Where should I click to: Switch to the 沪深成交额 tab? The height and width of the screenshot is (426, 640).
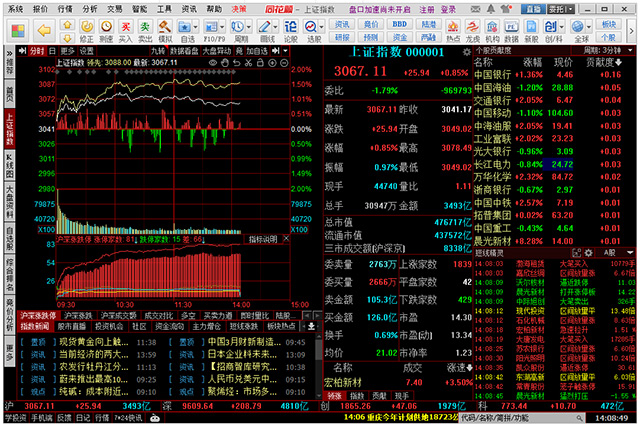[114, 315]
